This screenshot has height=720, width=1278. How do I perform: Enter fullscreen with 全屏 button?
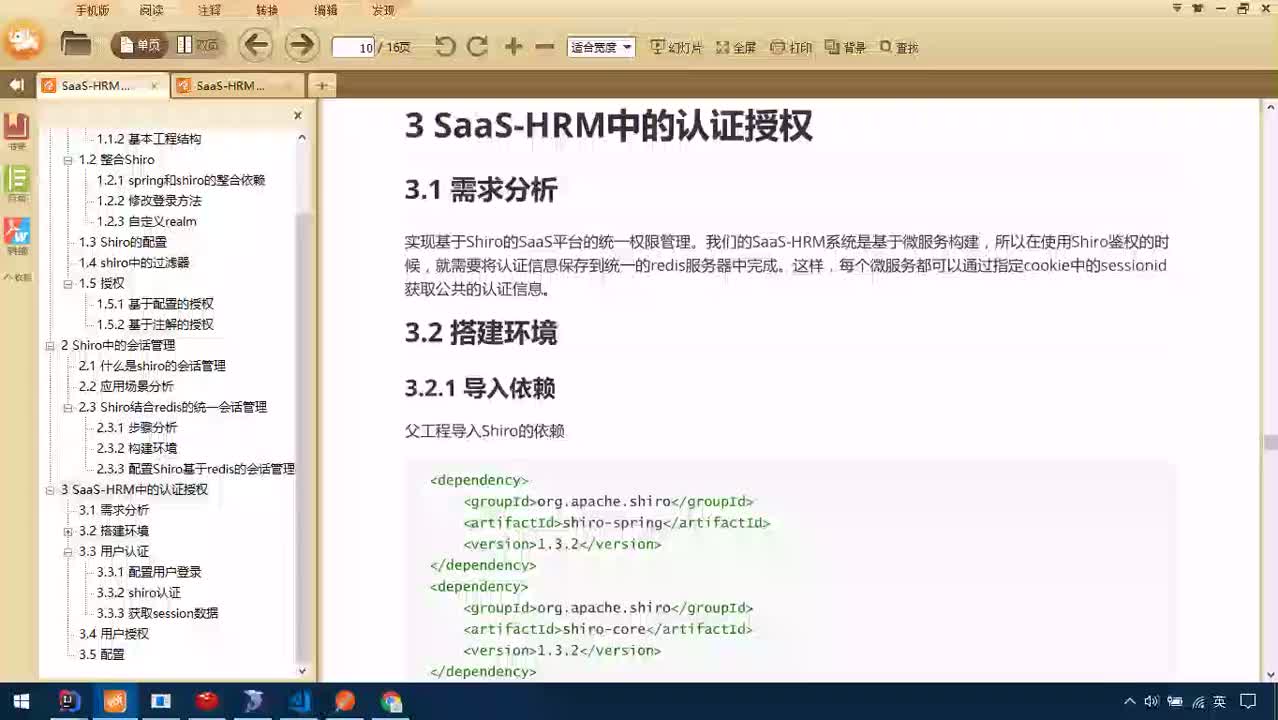pos(736,47)
